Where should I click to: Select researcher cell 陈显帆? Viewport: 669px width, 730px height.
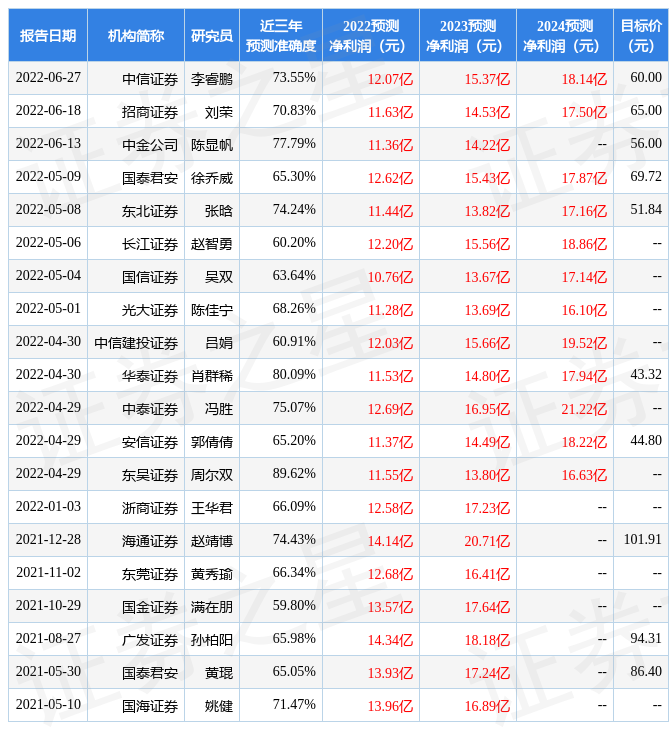[212, 145]
